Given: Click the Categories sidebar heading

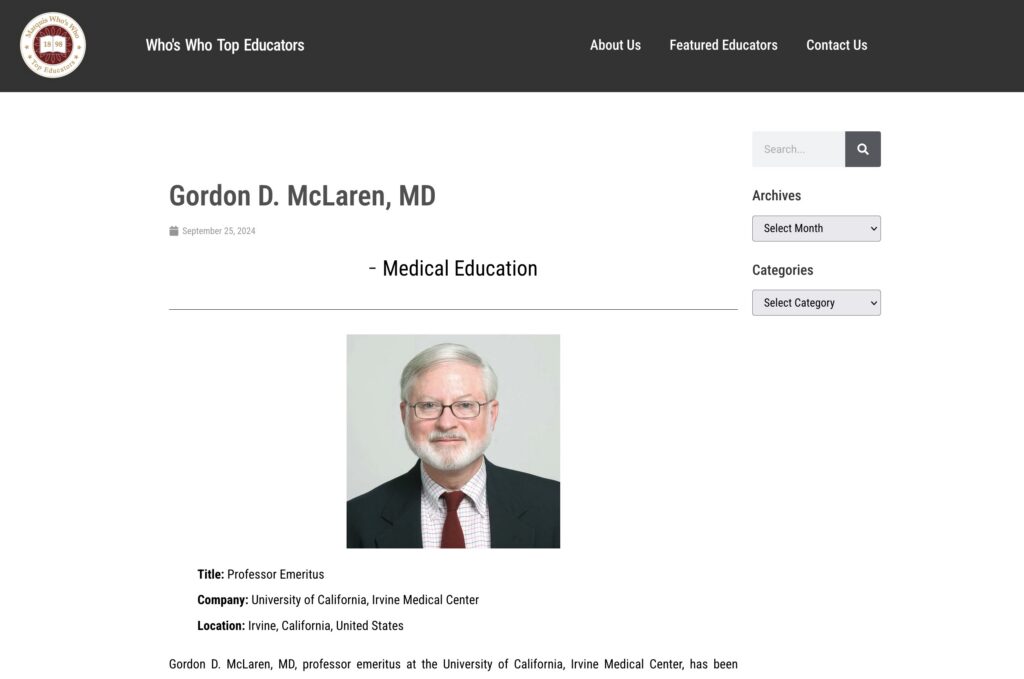Looking at the screenshot, I should click(782, 270).
